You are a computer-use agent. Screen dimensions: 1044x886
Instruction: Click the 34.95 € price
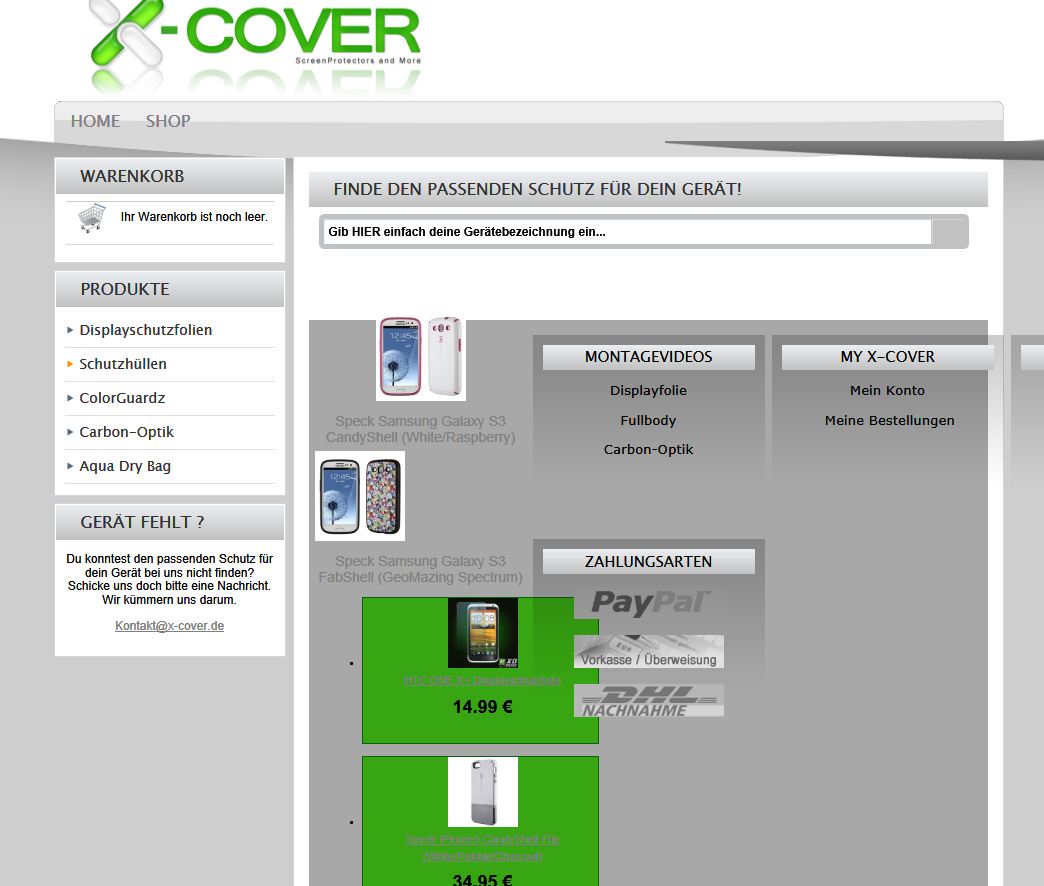click(x=483, y=879)
